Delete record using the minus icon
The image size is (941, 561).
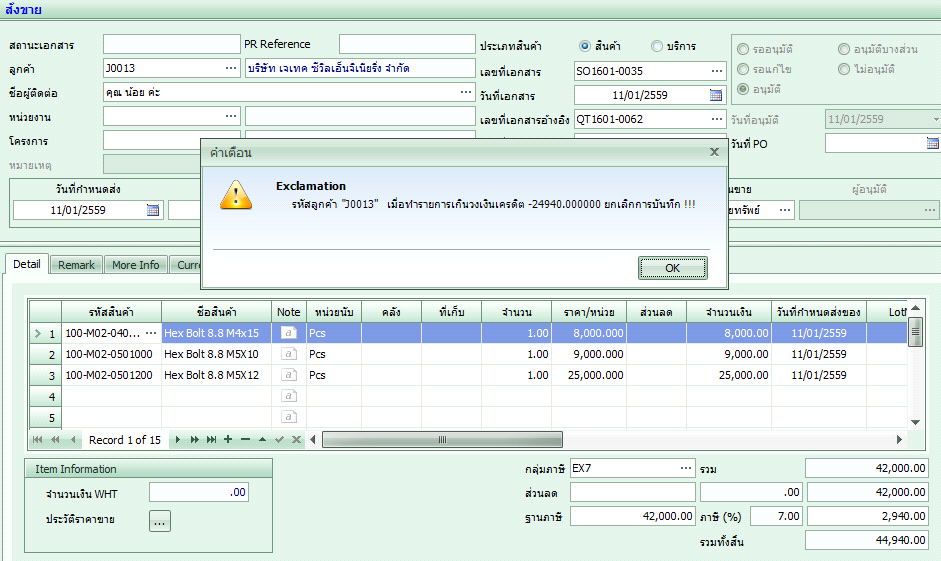(245, 440)
